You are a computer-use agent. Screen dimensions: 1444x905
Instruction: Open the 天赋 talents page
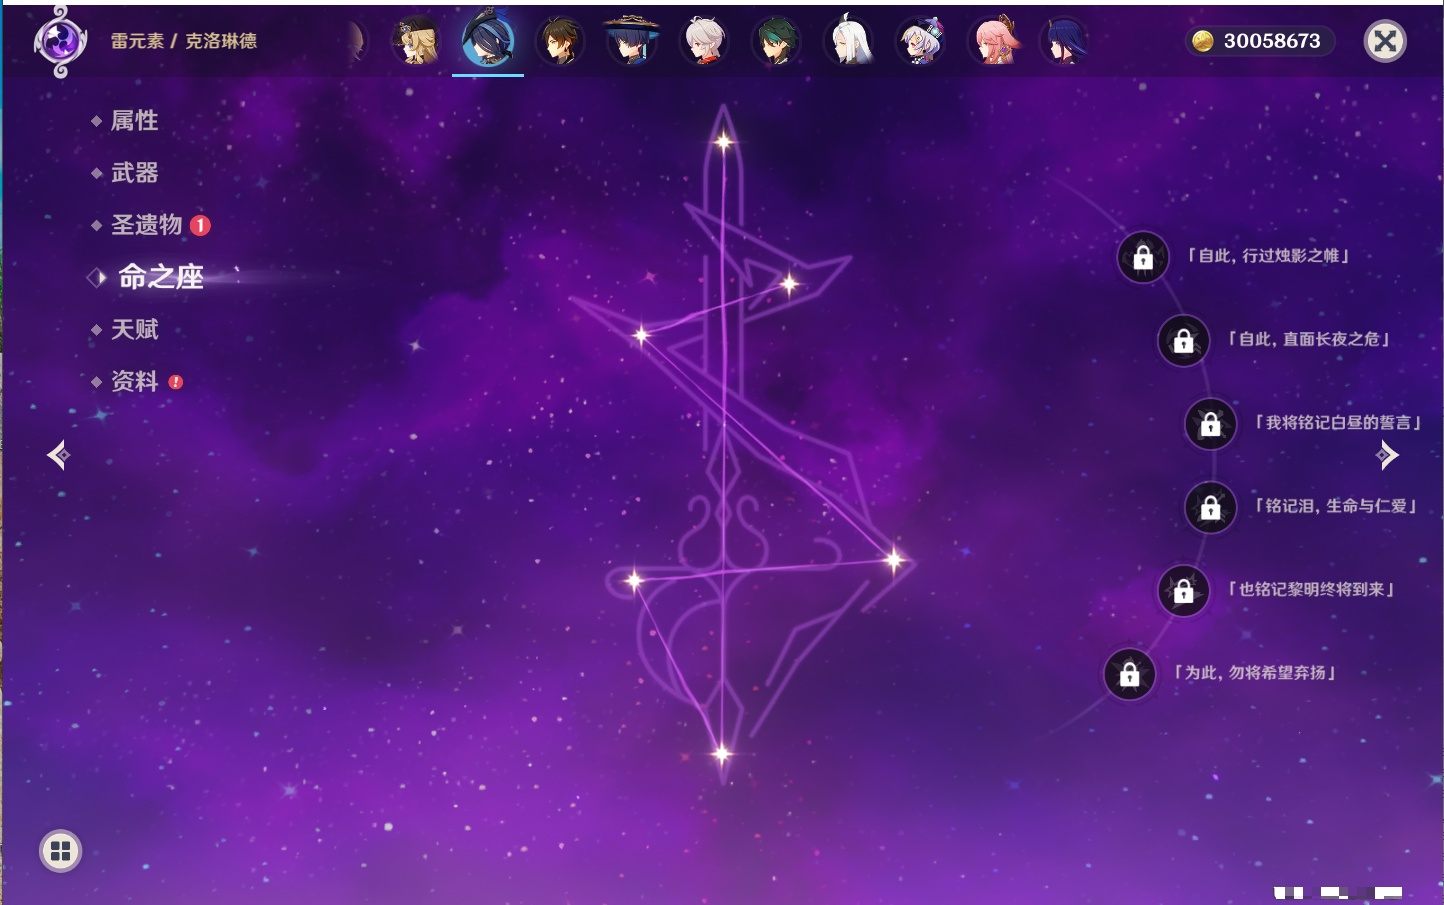pos(134,329)
